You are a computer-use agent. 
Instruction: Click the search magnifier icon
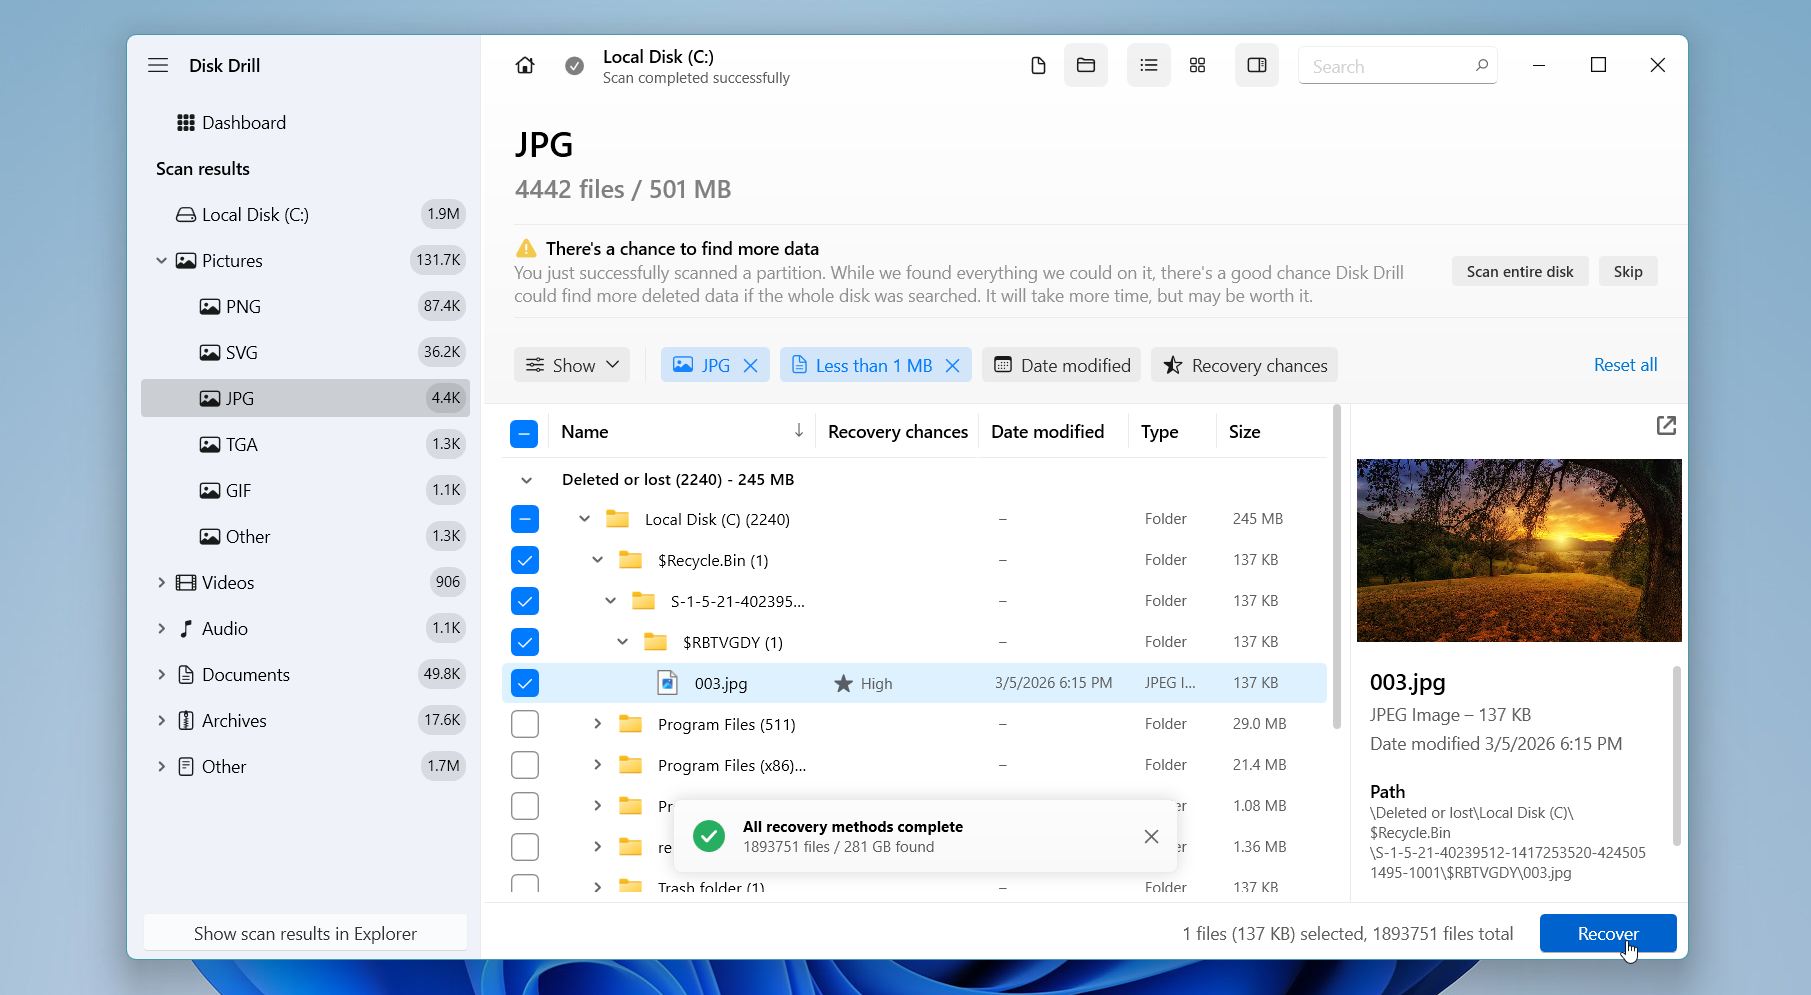1481,66
